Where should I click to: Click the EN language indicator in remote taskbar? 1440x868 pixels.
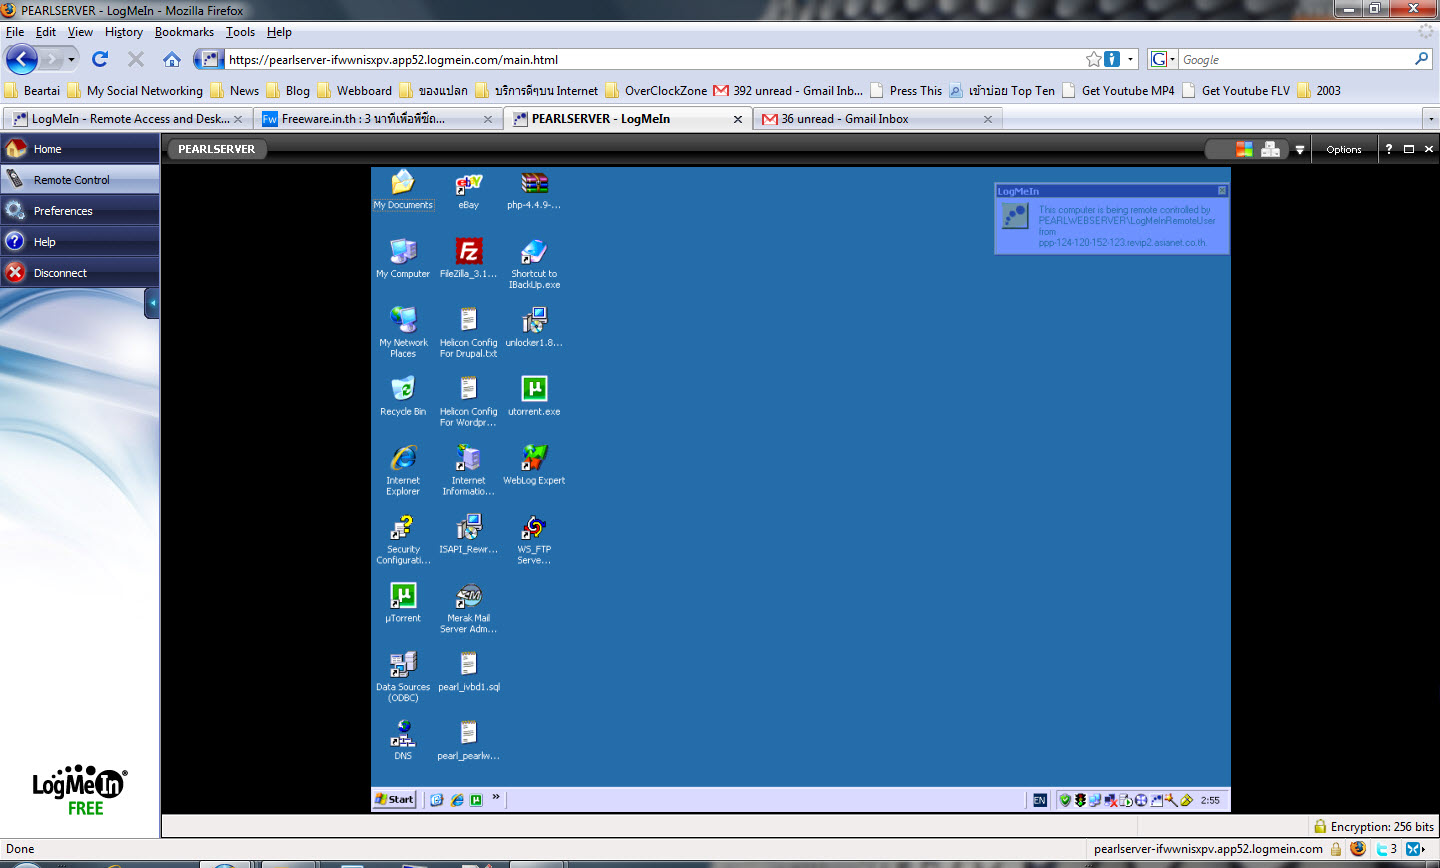(x=1040, y=800)
